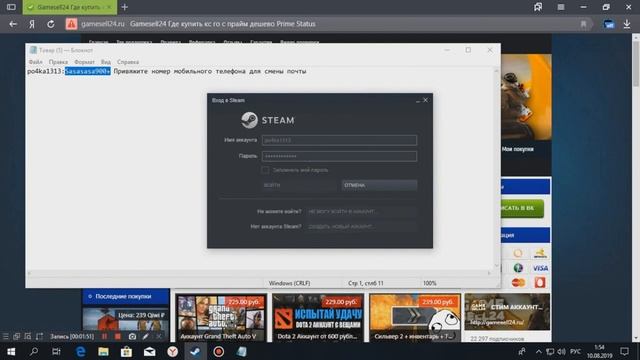
Task: Open Windows Start menu
Action: 11,351
